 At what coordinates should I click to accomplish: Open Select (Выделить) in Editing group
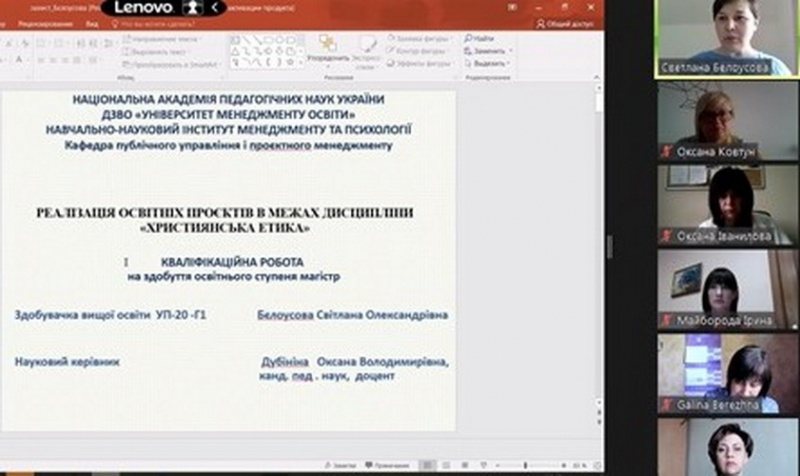[487, 64]
